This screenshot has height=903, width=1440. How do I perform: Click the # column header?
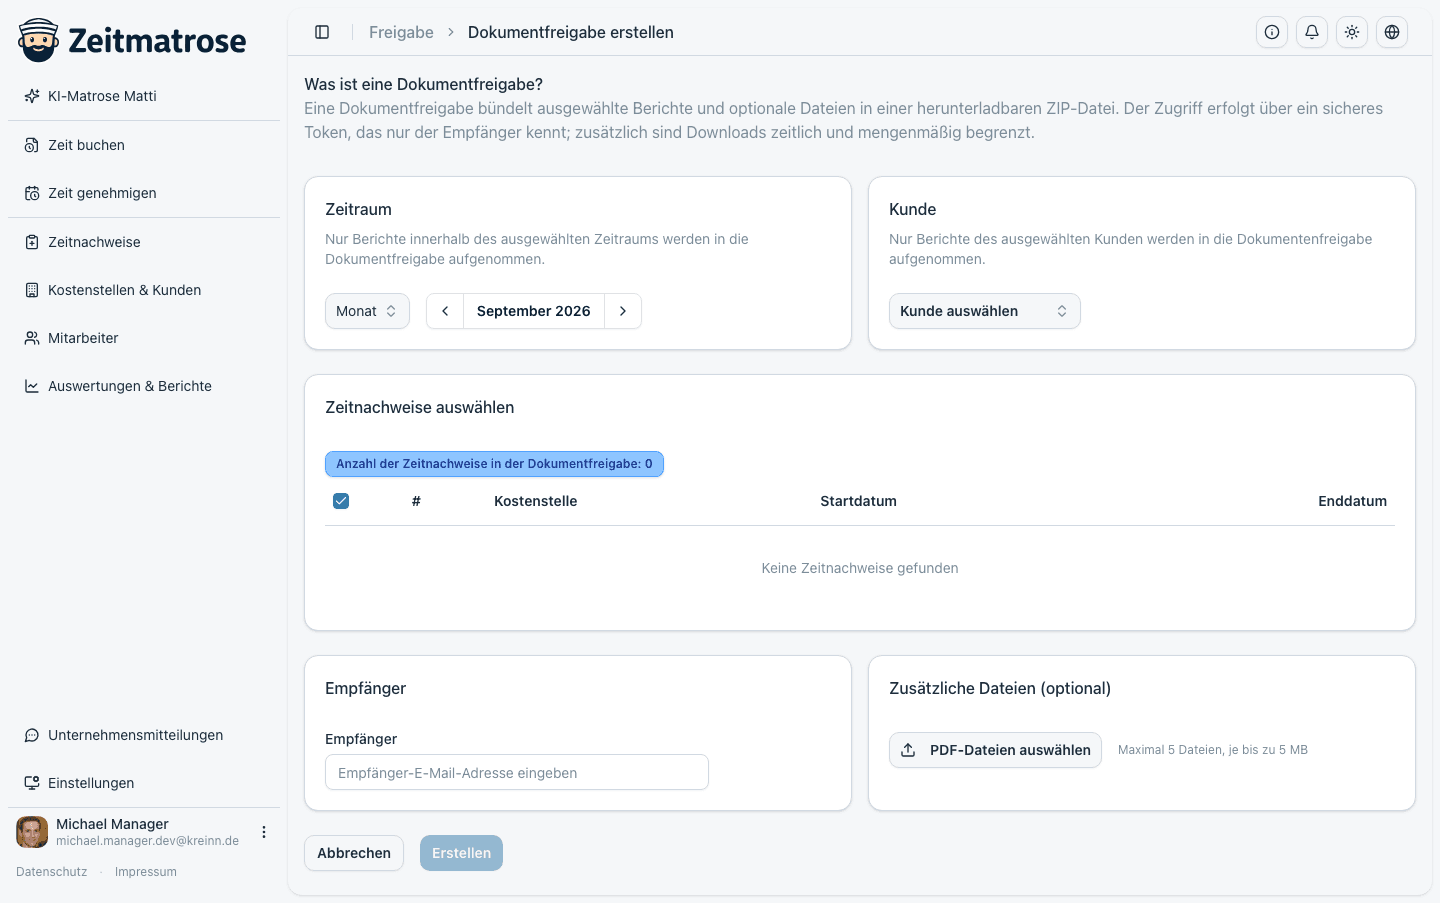tap(416, 501)
